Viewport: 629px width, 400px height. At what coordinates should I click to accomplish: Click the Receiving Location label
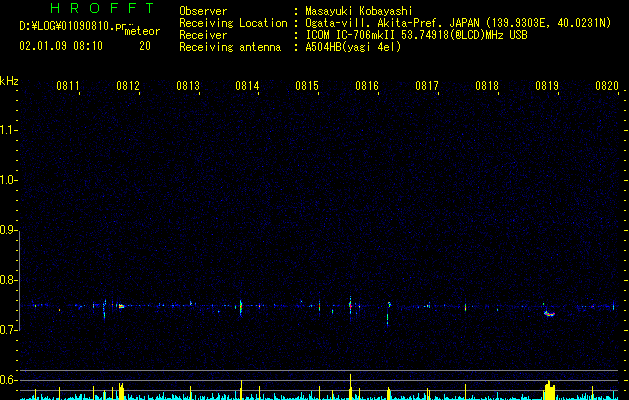click(x=233, y=23)
